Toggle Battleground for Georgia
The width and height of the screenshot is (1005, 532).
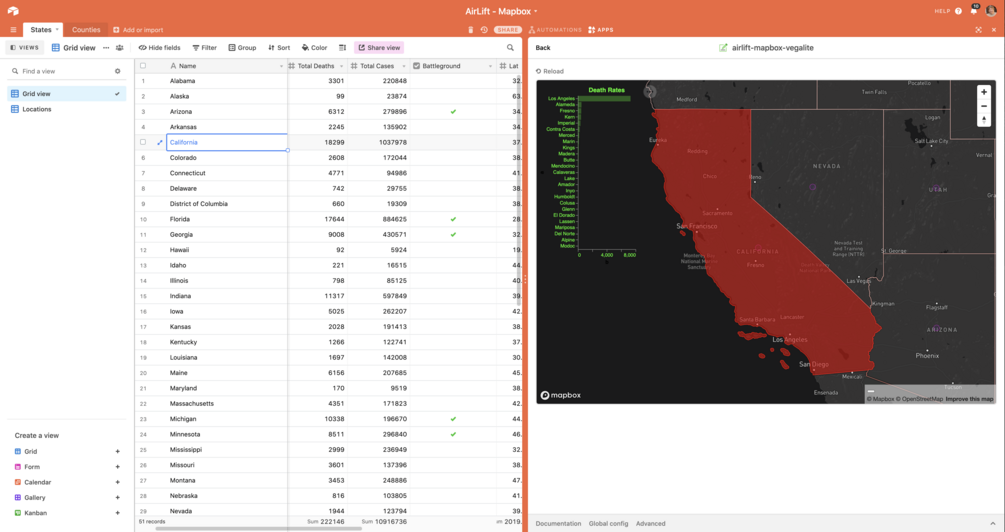point(453,235)
